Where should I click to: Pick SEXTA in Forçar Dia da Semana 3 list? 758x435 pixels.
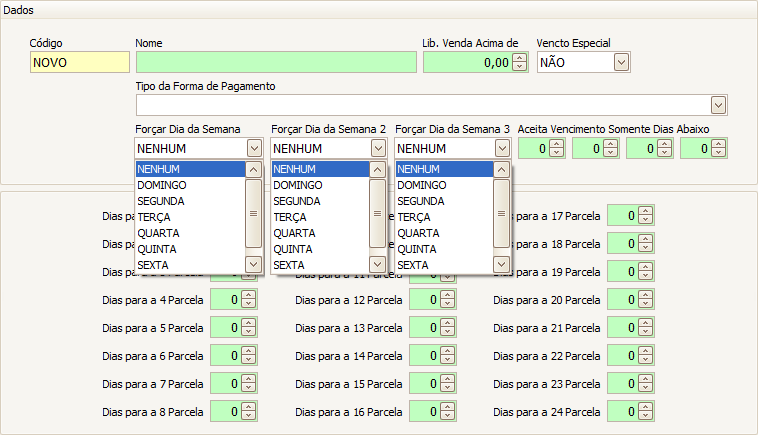443,265
